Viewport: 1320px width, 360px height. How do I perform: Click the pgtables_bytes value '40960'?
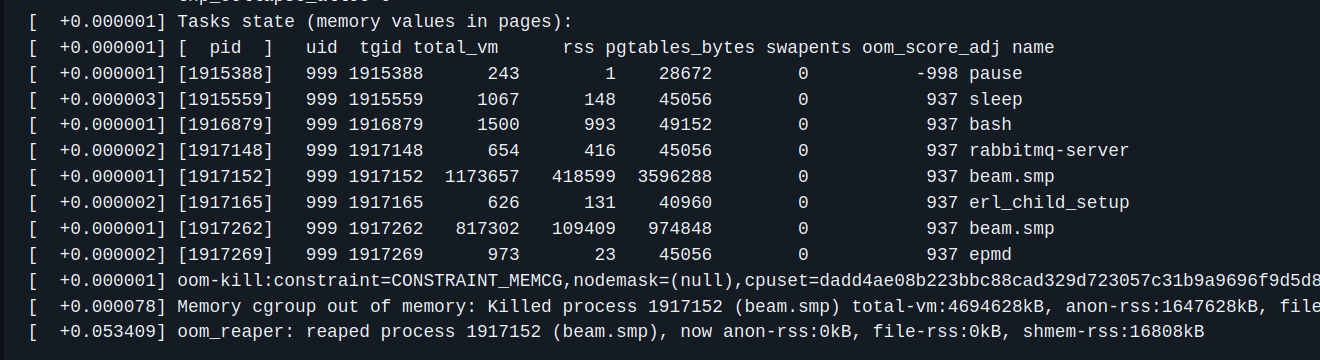[x=686, y=203]
